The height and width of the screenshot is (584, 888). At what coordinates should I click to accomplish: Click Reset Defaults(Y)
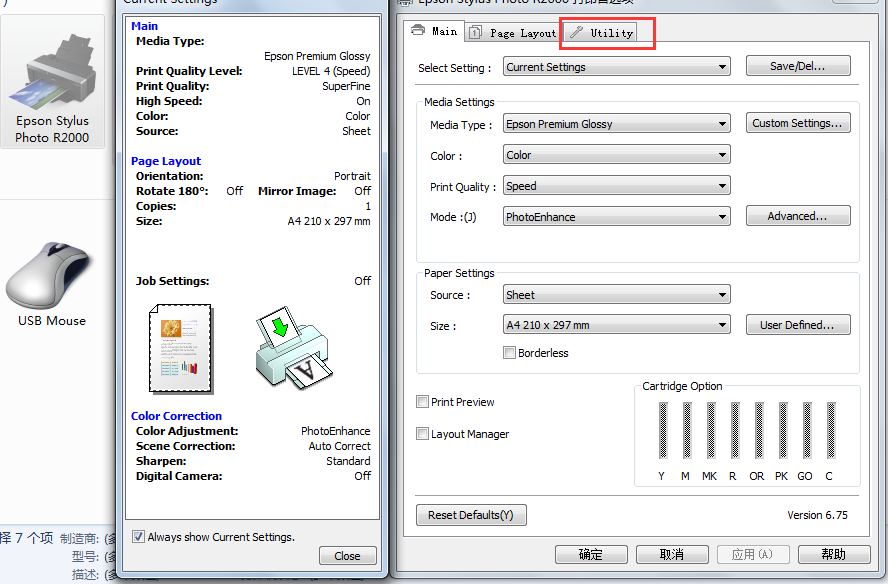pyautogui.click(x=471, y=515)
